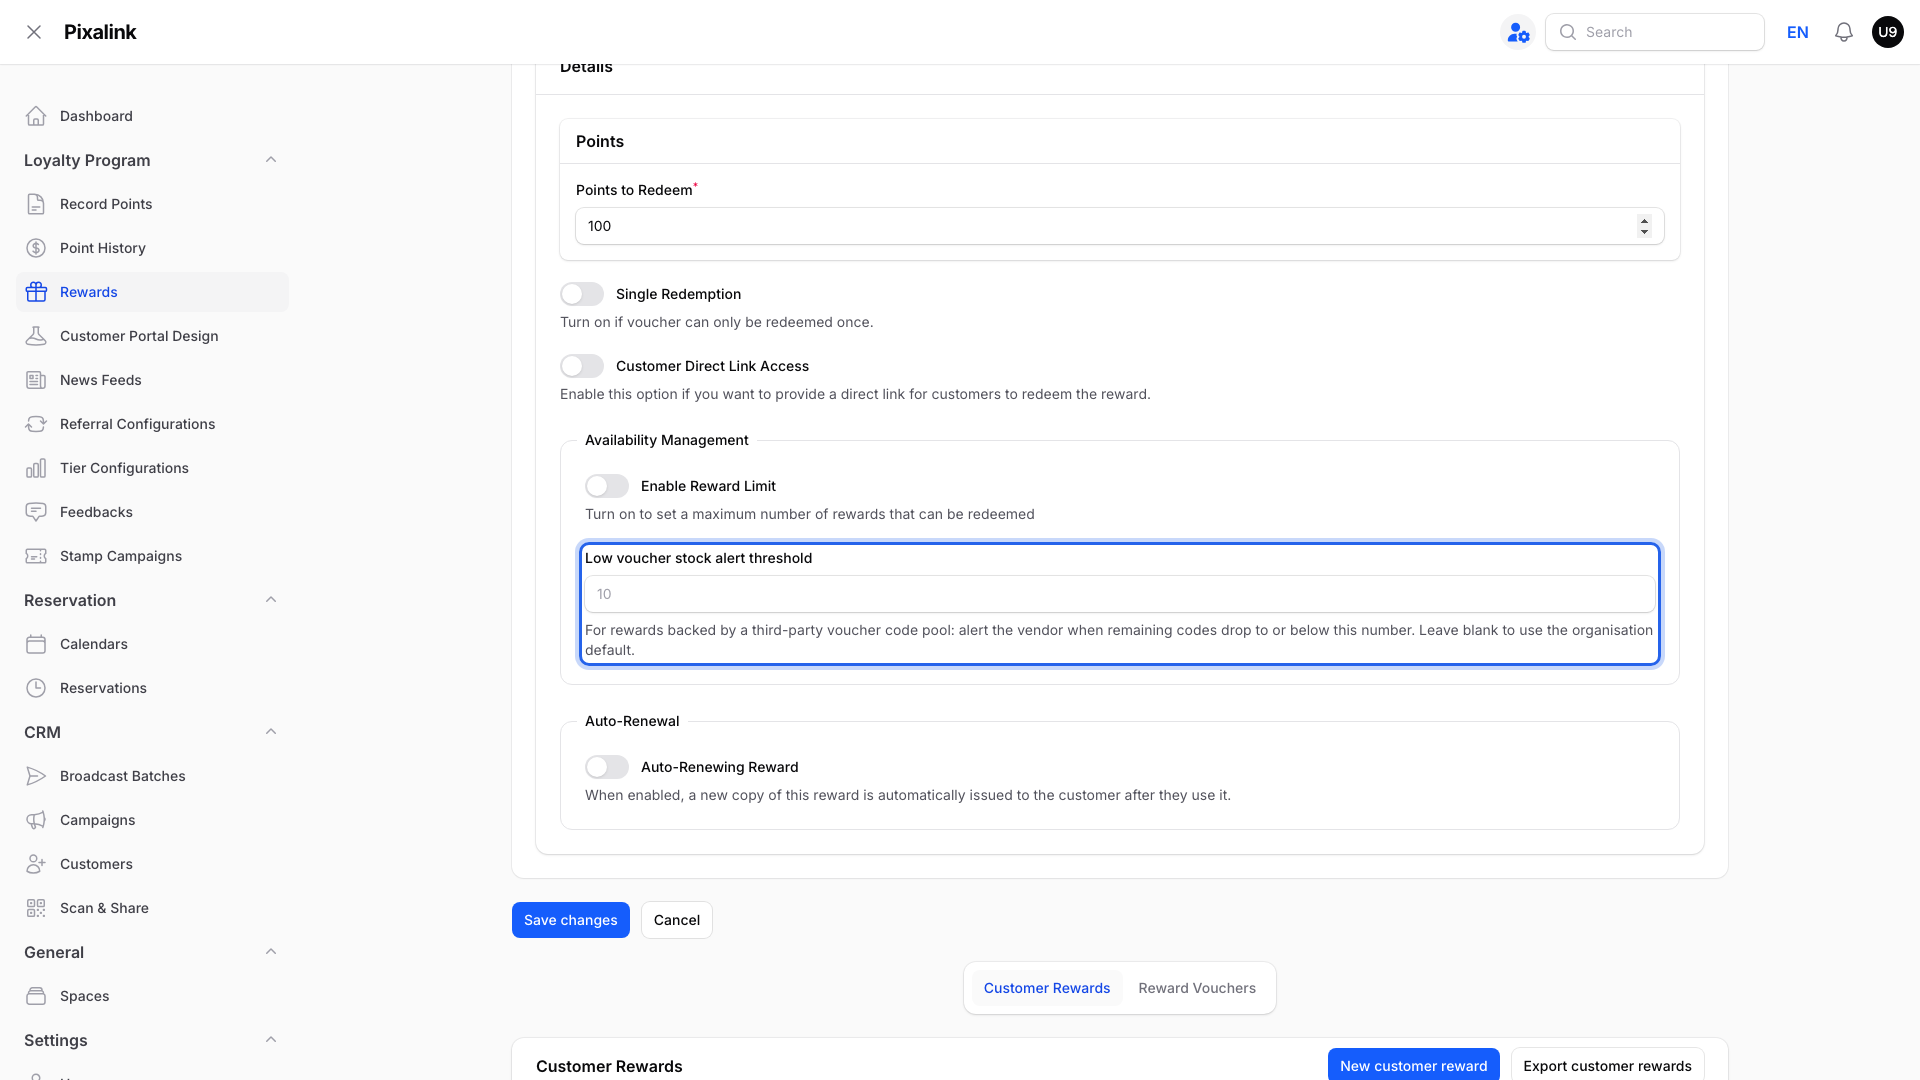Screen dimensions: 1920x1080
Task: Switch language via EN button
Action: coord(1798,32)
